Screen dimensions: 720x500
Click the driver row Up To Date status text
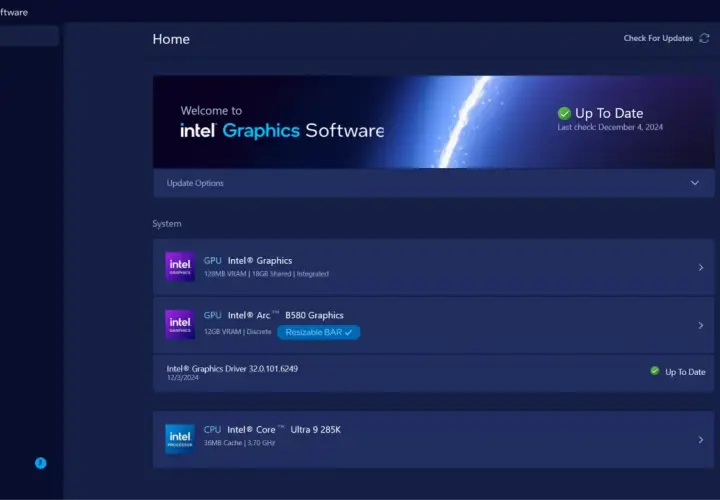(685, 372)
